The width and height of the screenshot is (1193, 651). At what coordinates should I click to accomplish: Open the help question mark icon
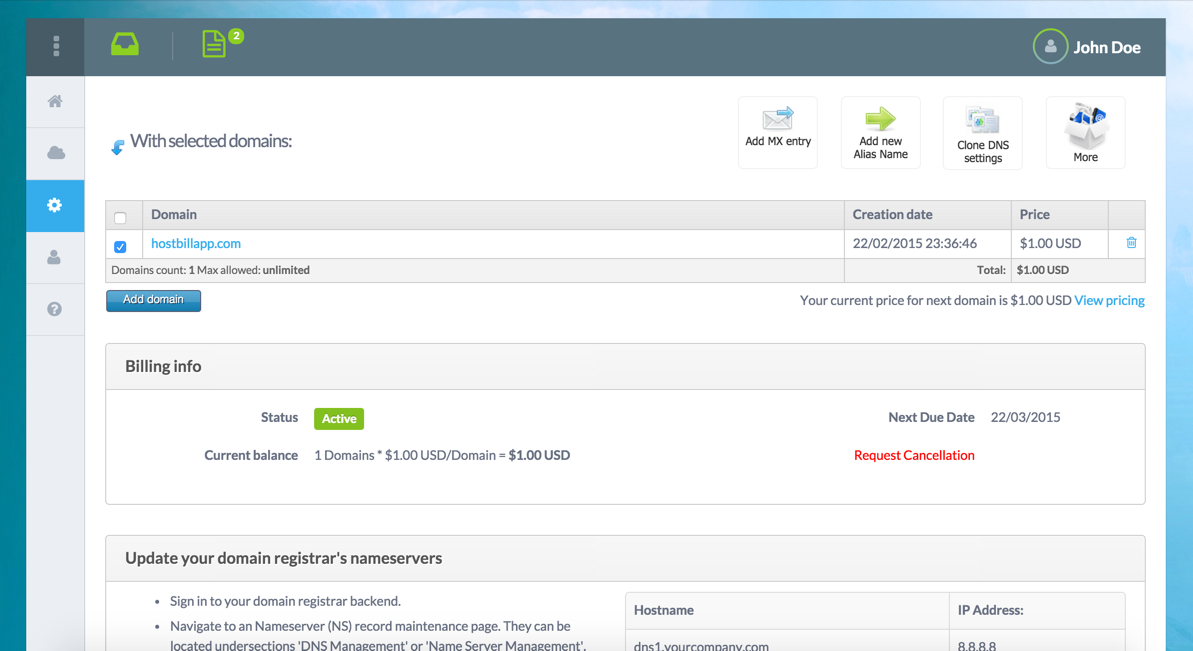point(55,310)
